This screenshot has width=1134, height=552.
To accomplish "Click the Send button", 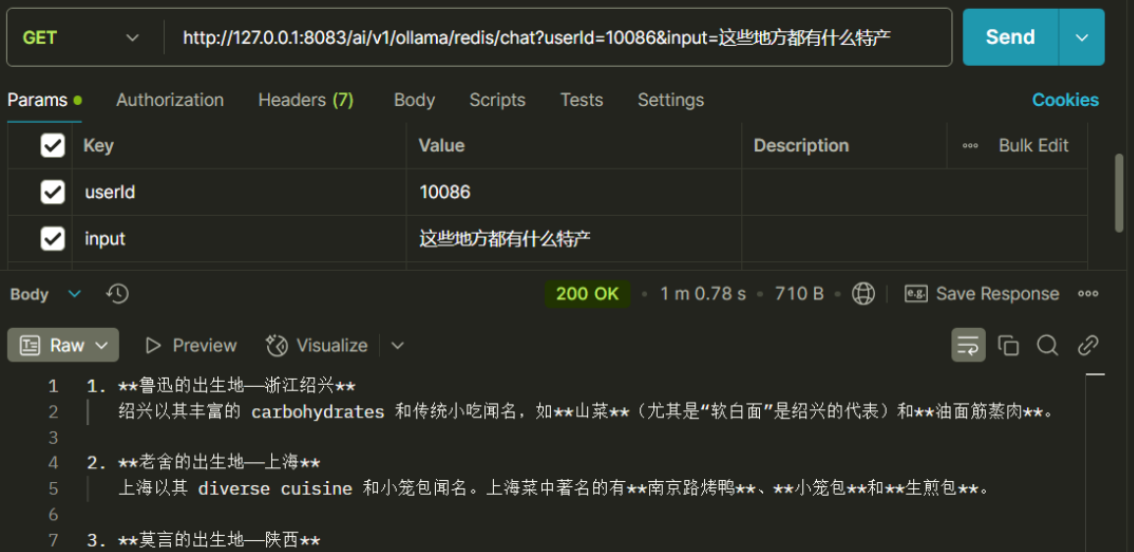I will [1010, 38].
